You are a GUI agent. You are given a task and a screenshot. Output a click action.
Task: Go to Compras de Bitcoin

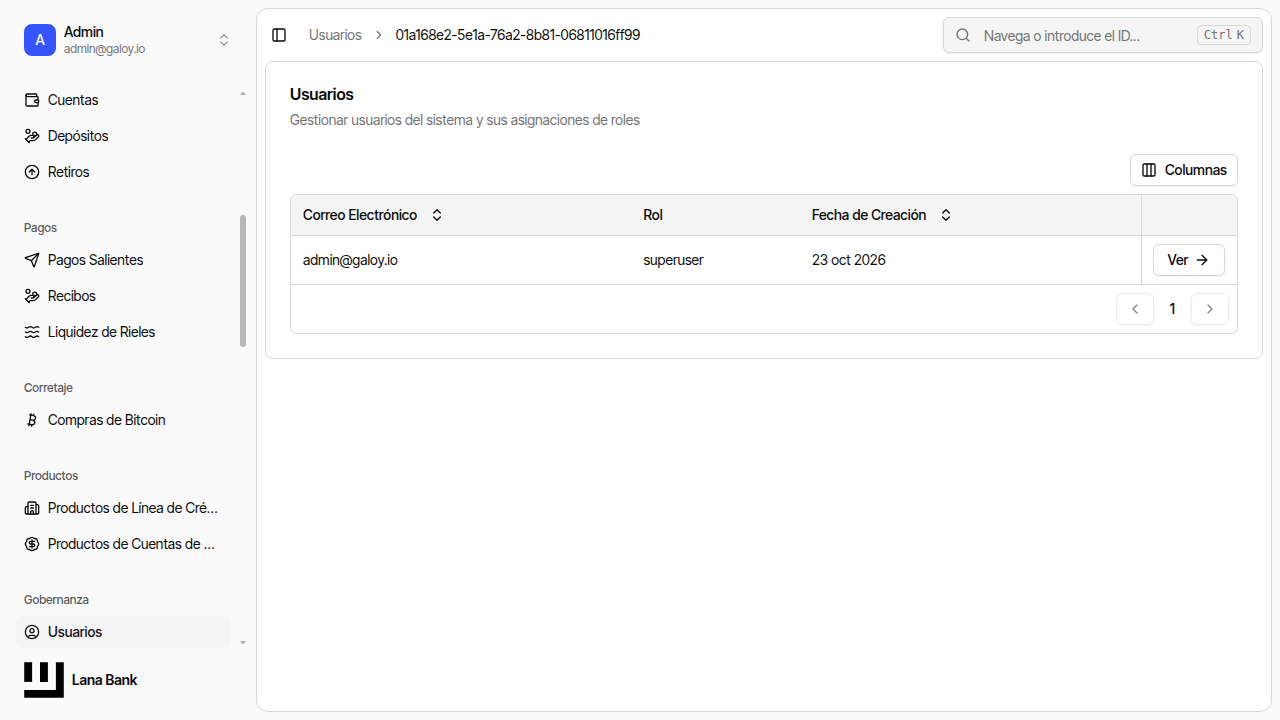(123, 420)
